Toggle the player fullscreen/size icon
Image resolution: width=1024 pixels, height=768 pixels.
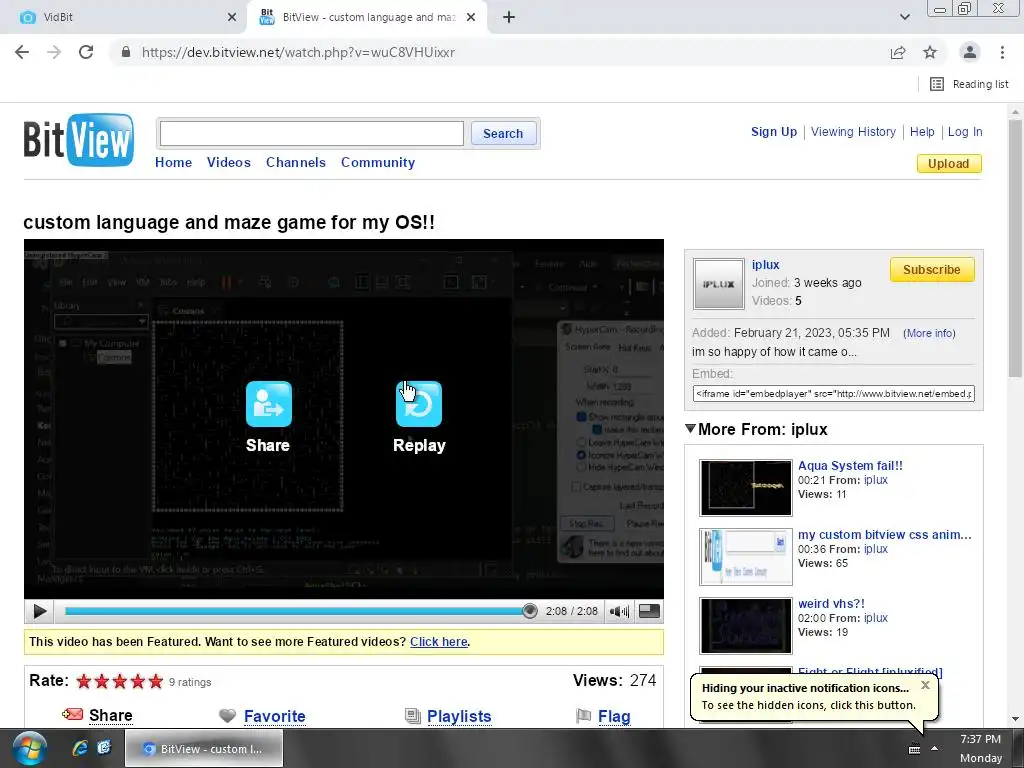tap(649, 611)
